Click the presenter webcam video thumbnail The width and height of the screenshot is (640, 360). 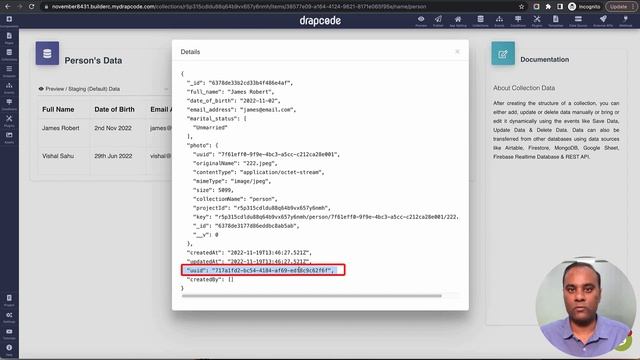click(x=585, y=307)
